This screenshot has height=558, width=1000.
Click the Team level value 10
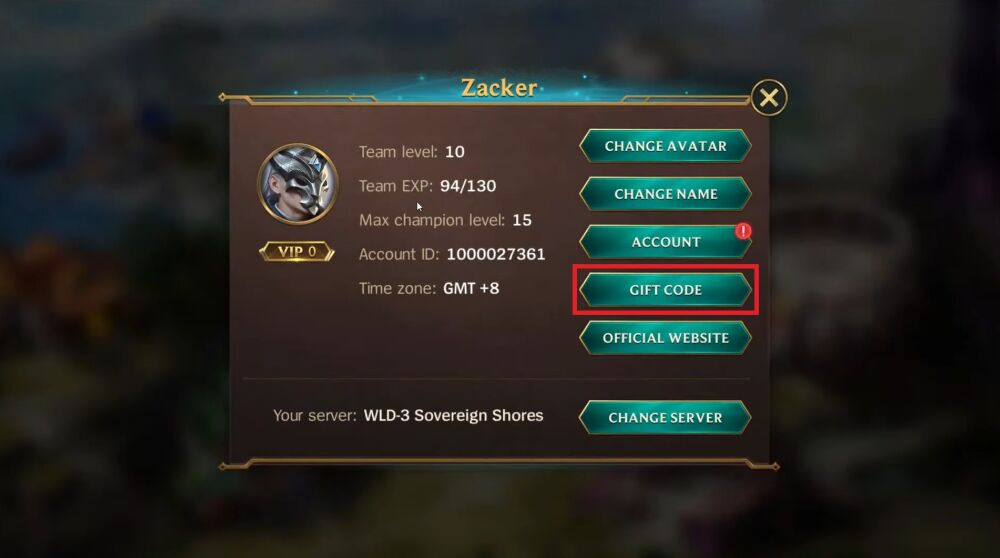coord(455,152)
